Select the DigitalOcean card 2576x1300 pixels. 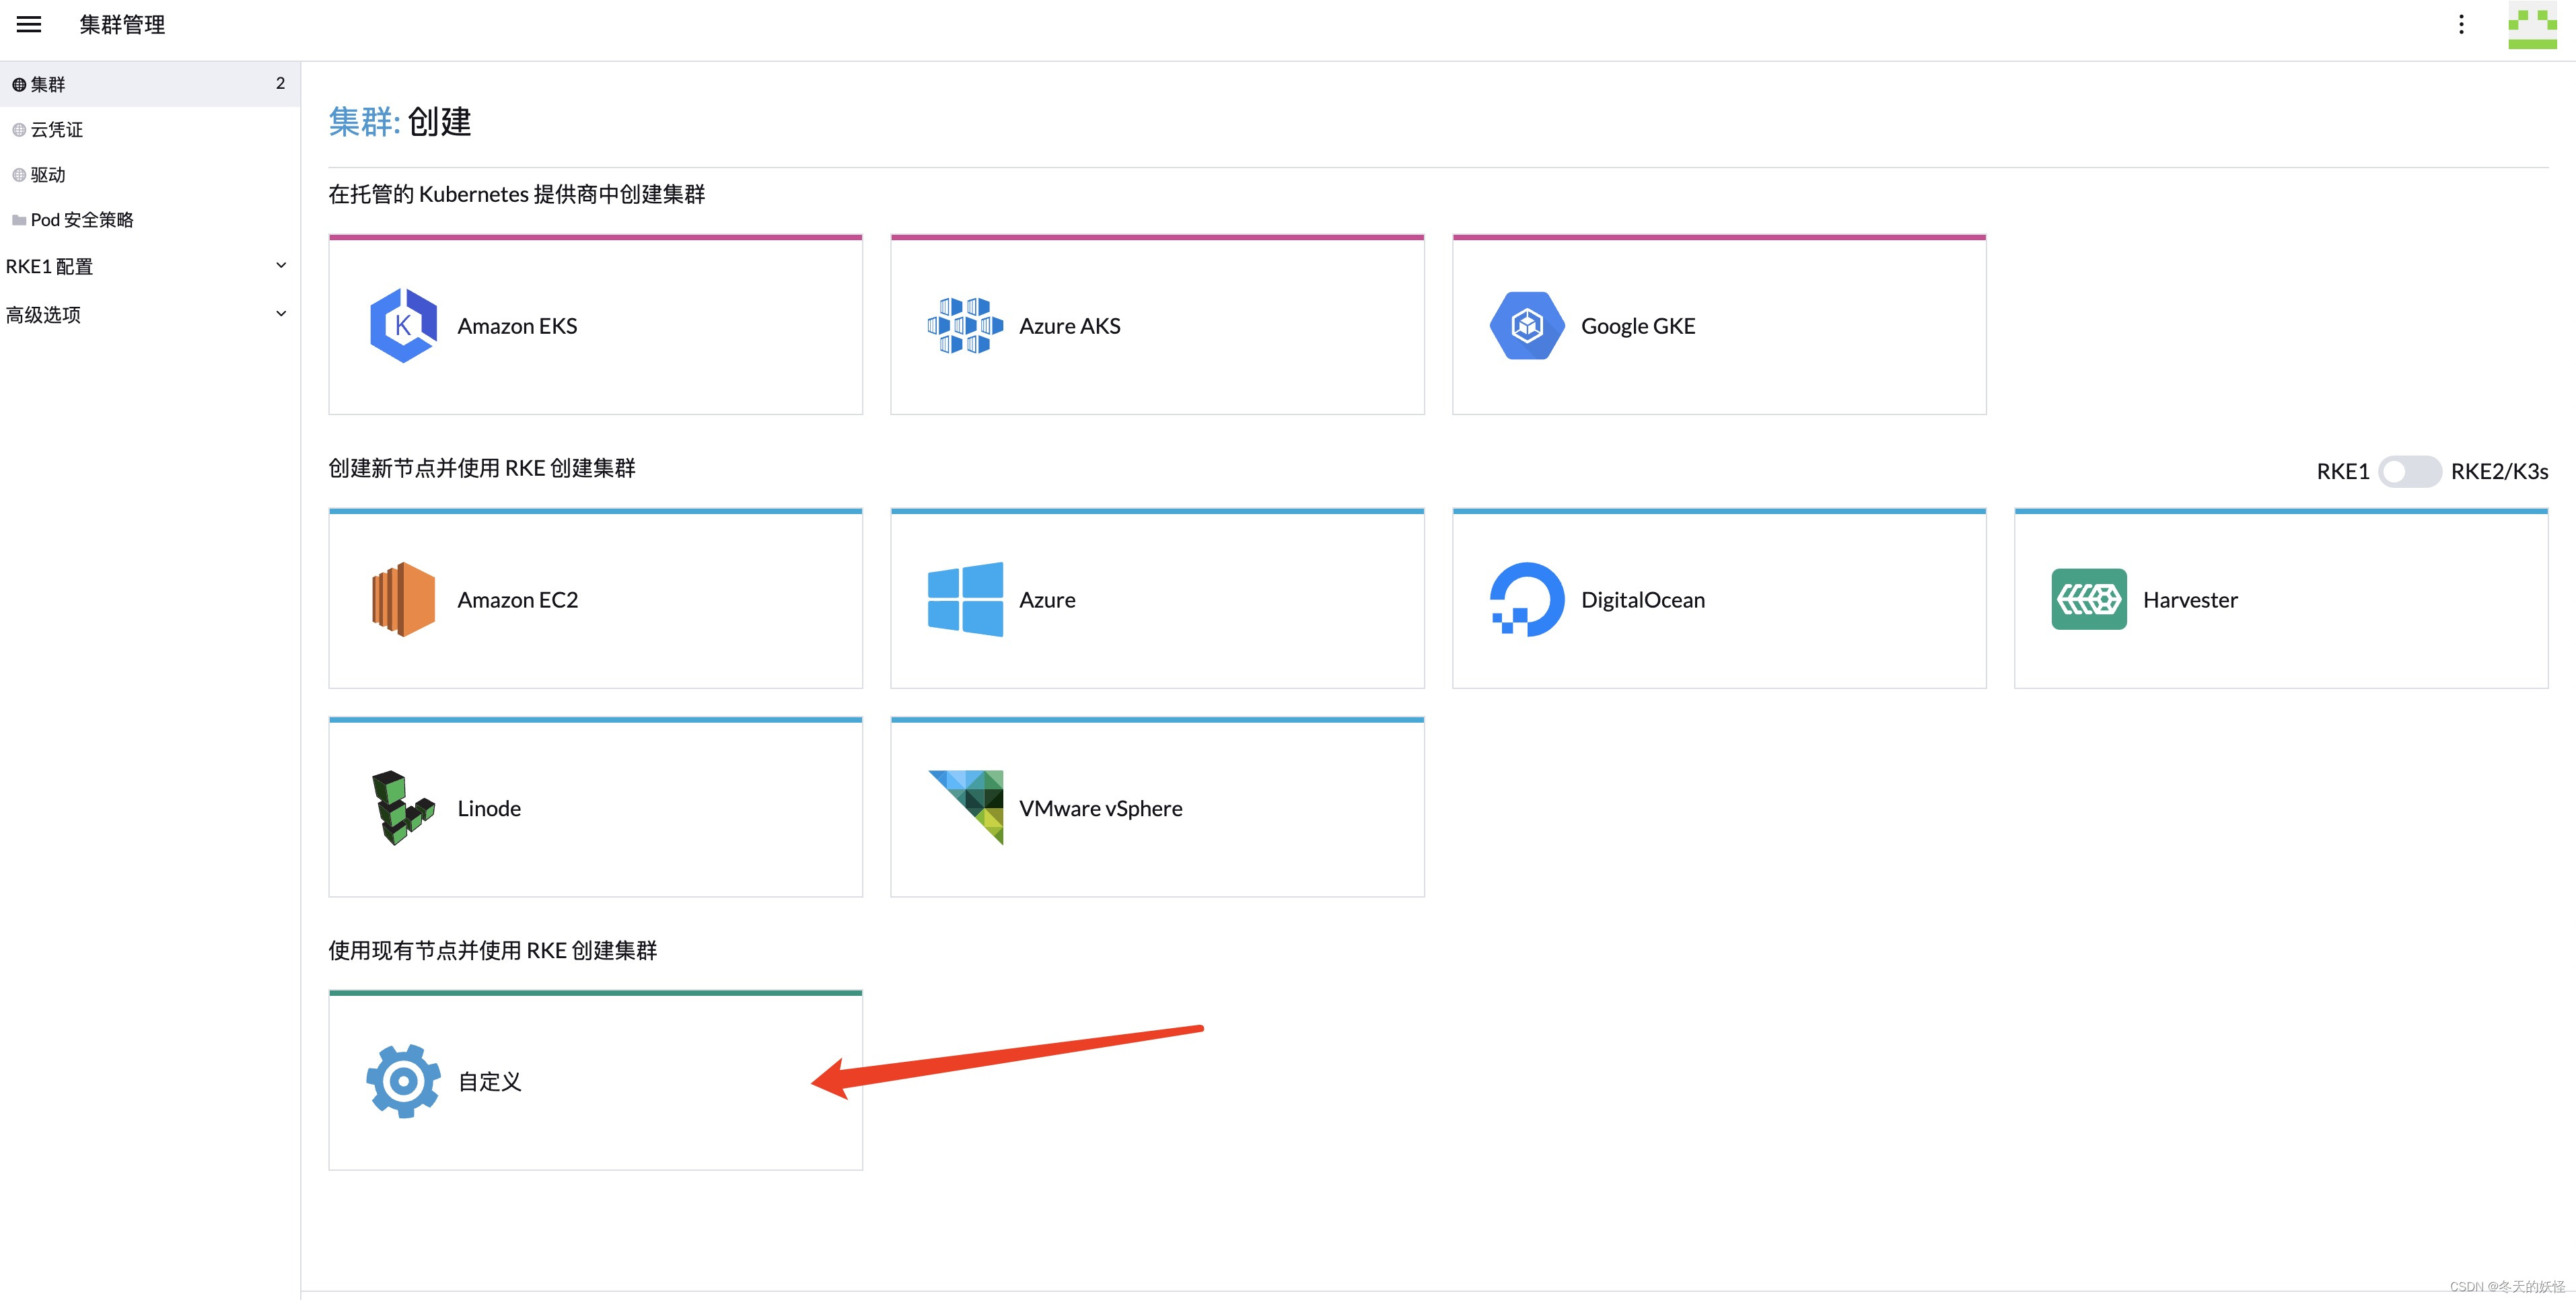click(1719, 599)
